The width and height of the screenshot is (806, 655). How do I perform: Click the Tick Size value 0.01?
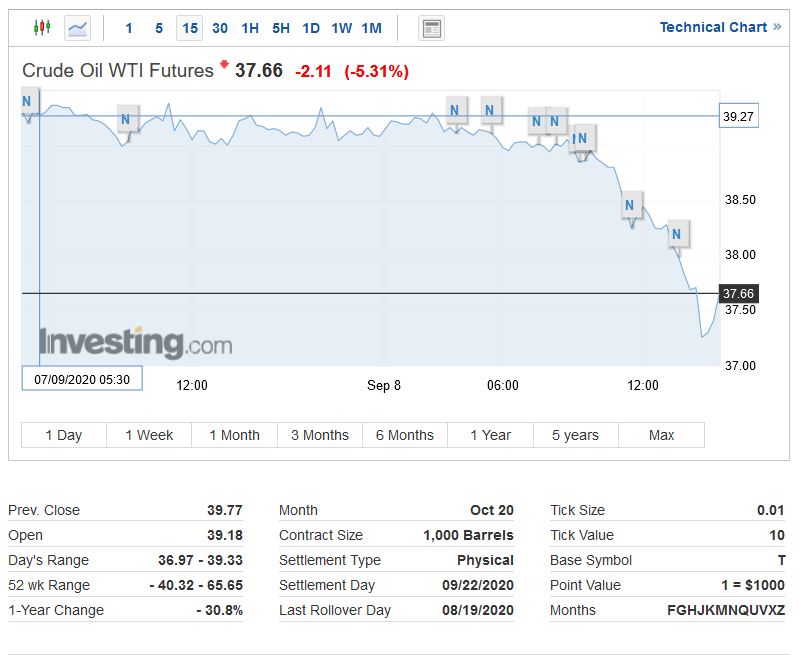[771, 510]
